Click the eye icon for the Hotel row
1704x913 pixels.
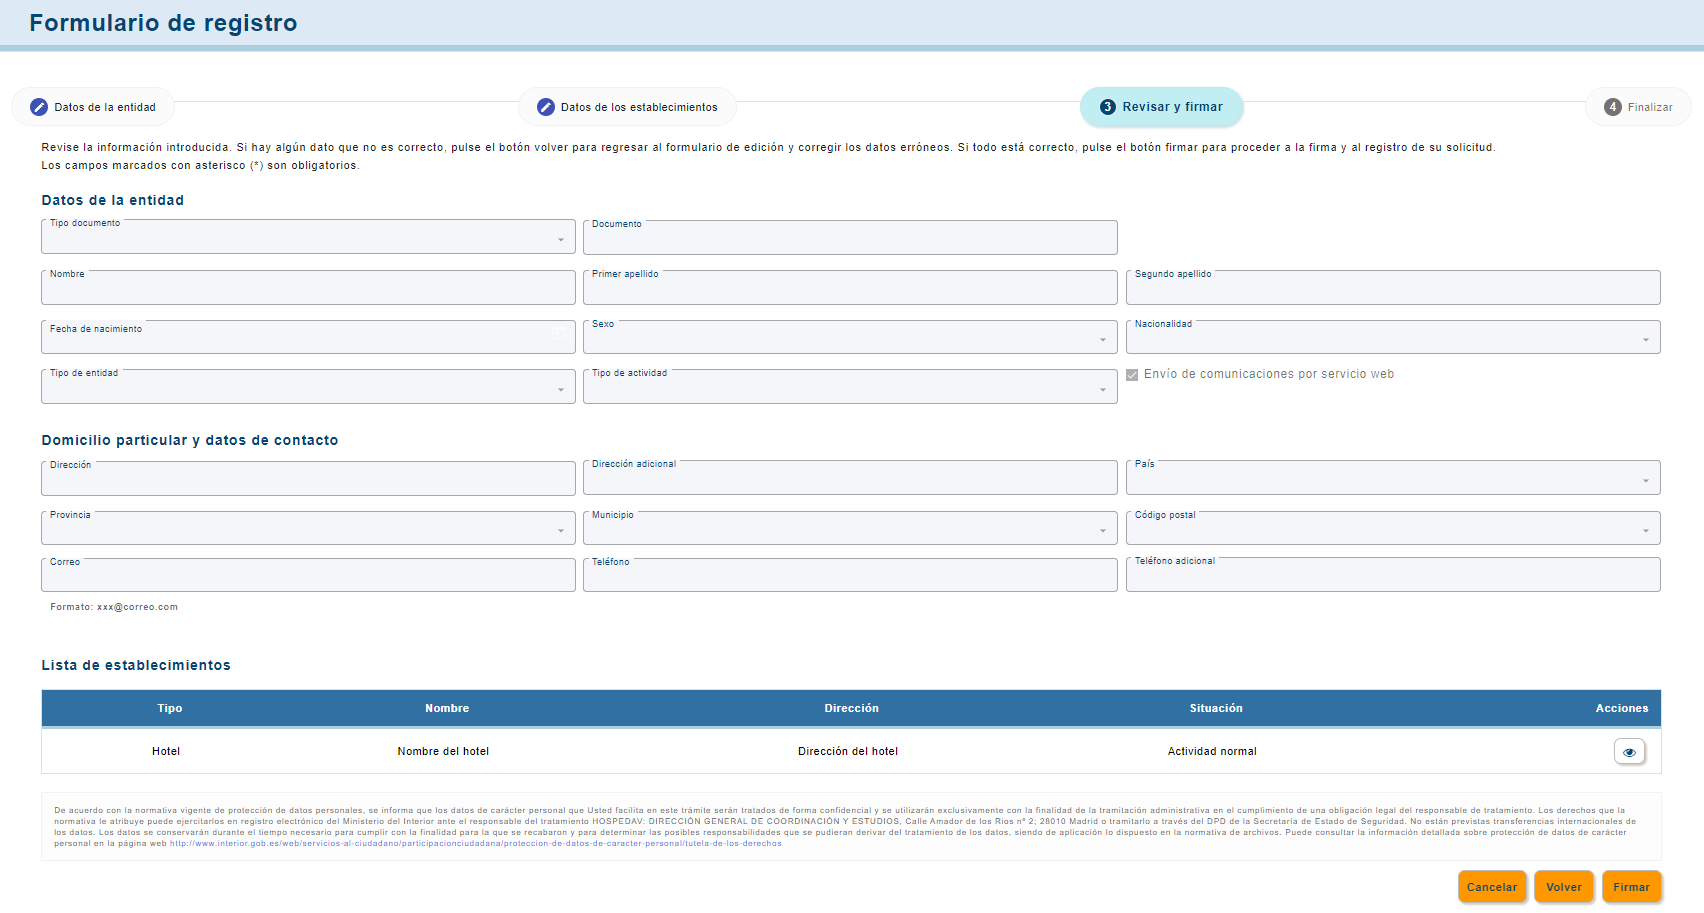1629,752
